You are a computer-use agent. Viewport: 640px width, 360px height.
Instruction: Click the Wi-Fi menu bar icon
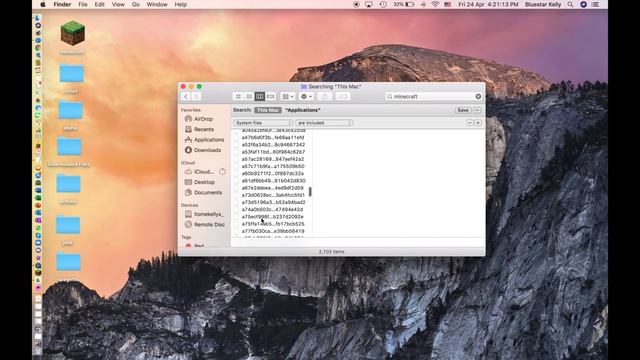point(435,4)
